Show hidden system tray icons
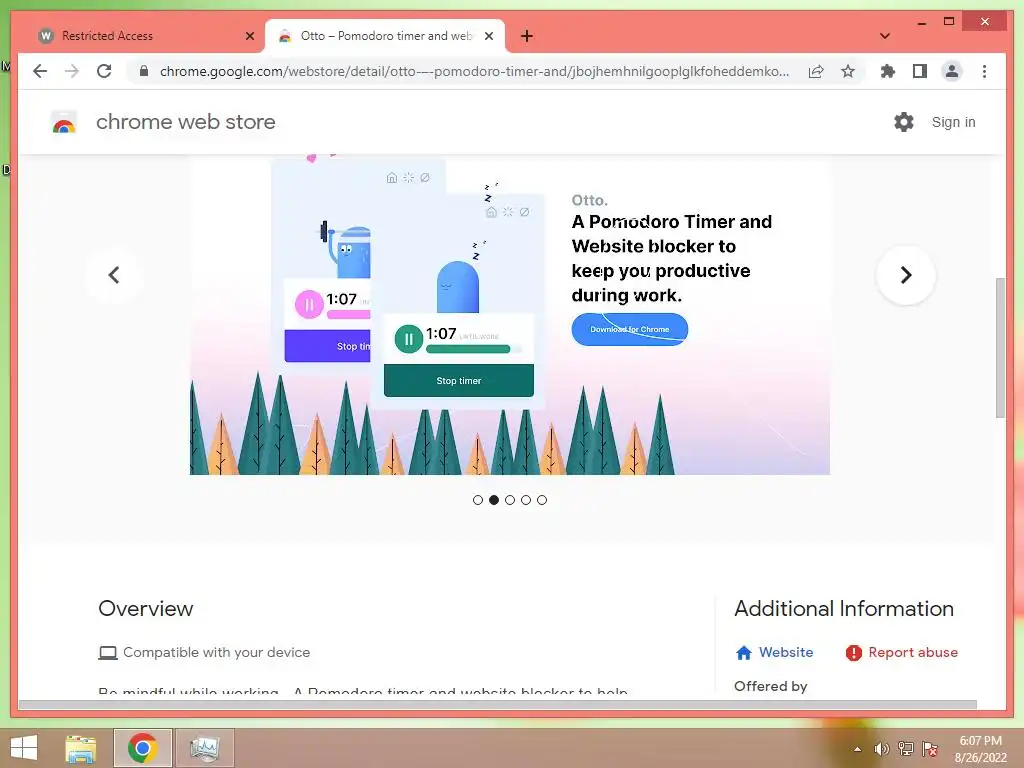Viewport: 1024px width, 768px height. 857,749
